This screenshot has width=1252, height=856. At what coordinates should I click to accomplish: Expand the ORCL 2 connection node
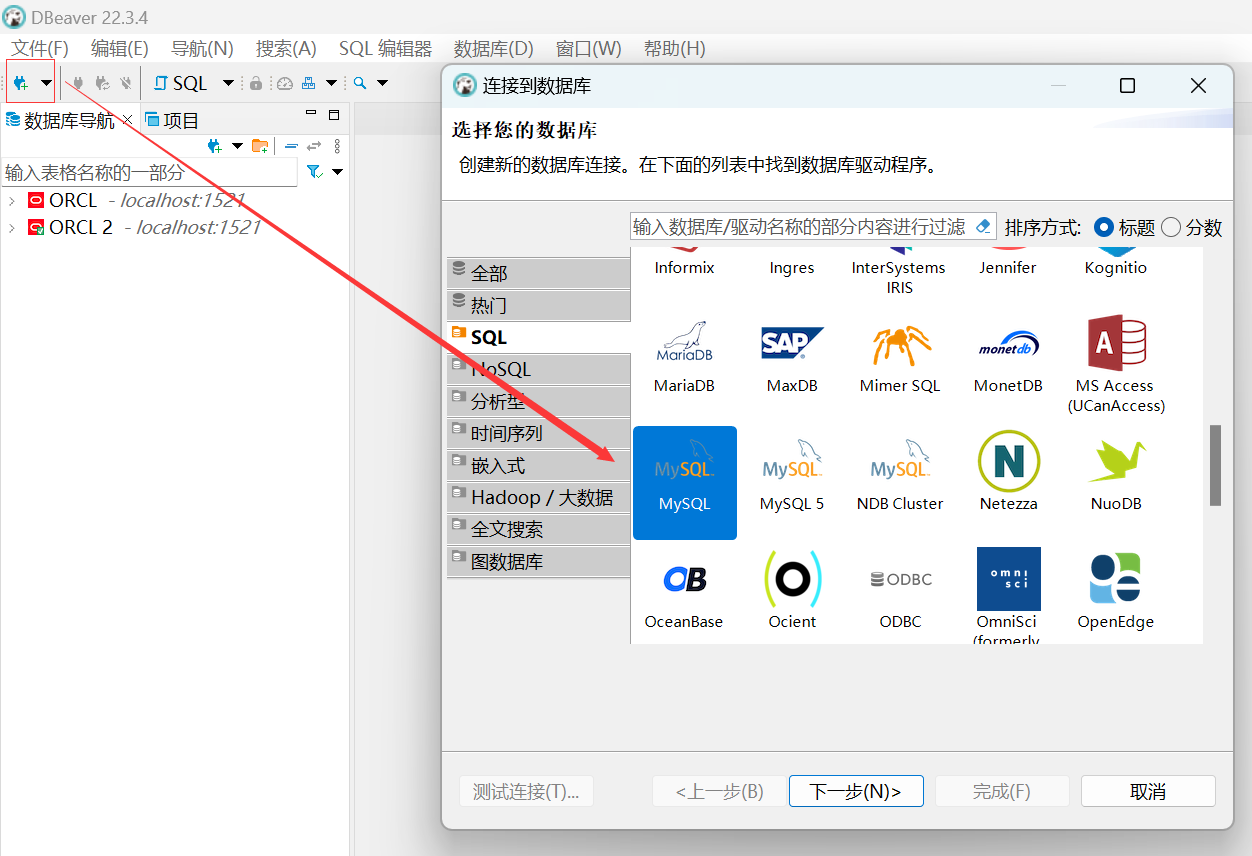(11, 228)
